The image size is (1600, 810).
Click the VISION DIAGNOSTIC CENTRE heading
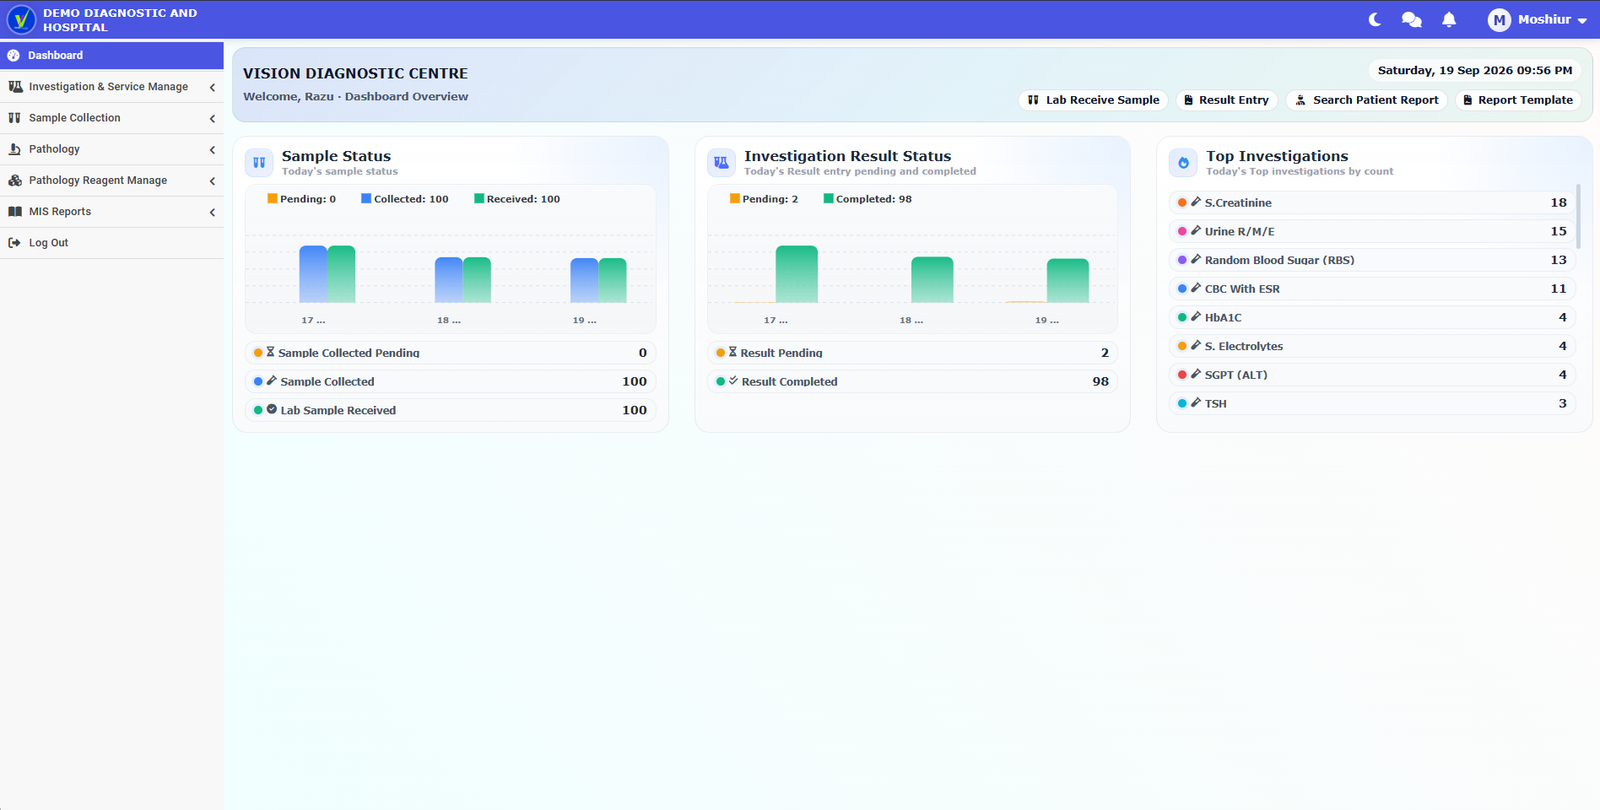pyautogui.click(x=355, y=73)
